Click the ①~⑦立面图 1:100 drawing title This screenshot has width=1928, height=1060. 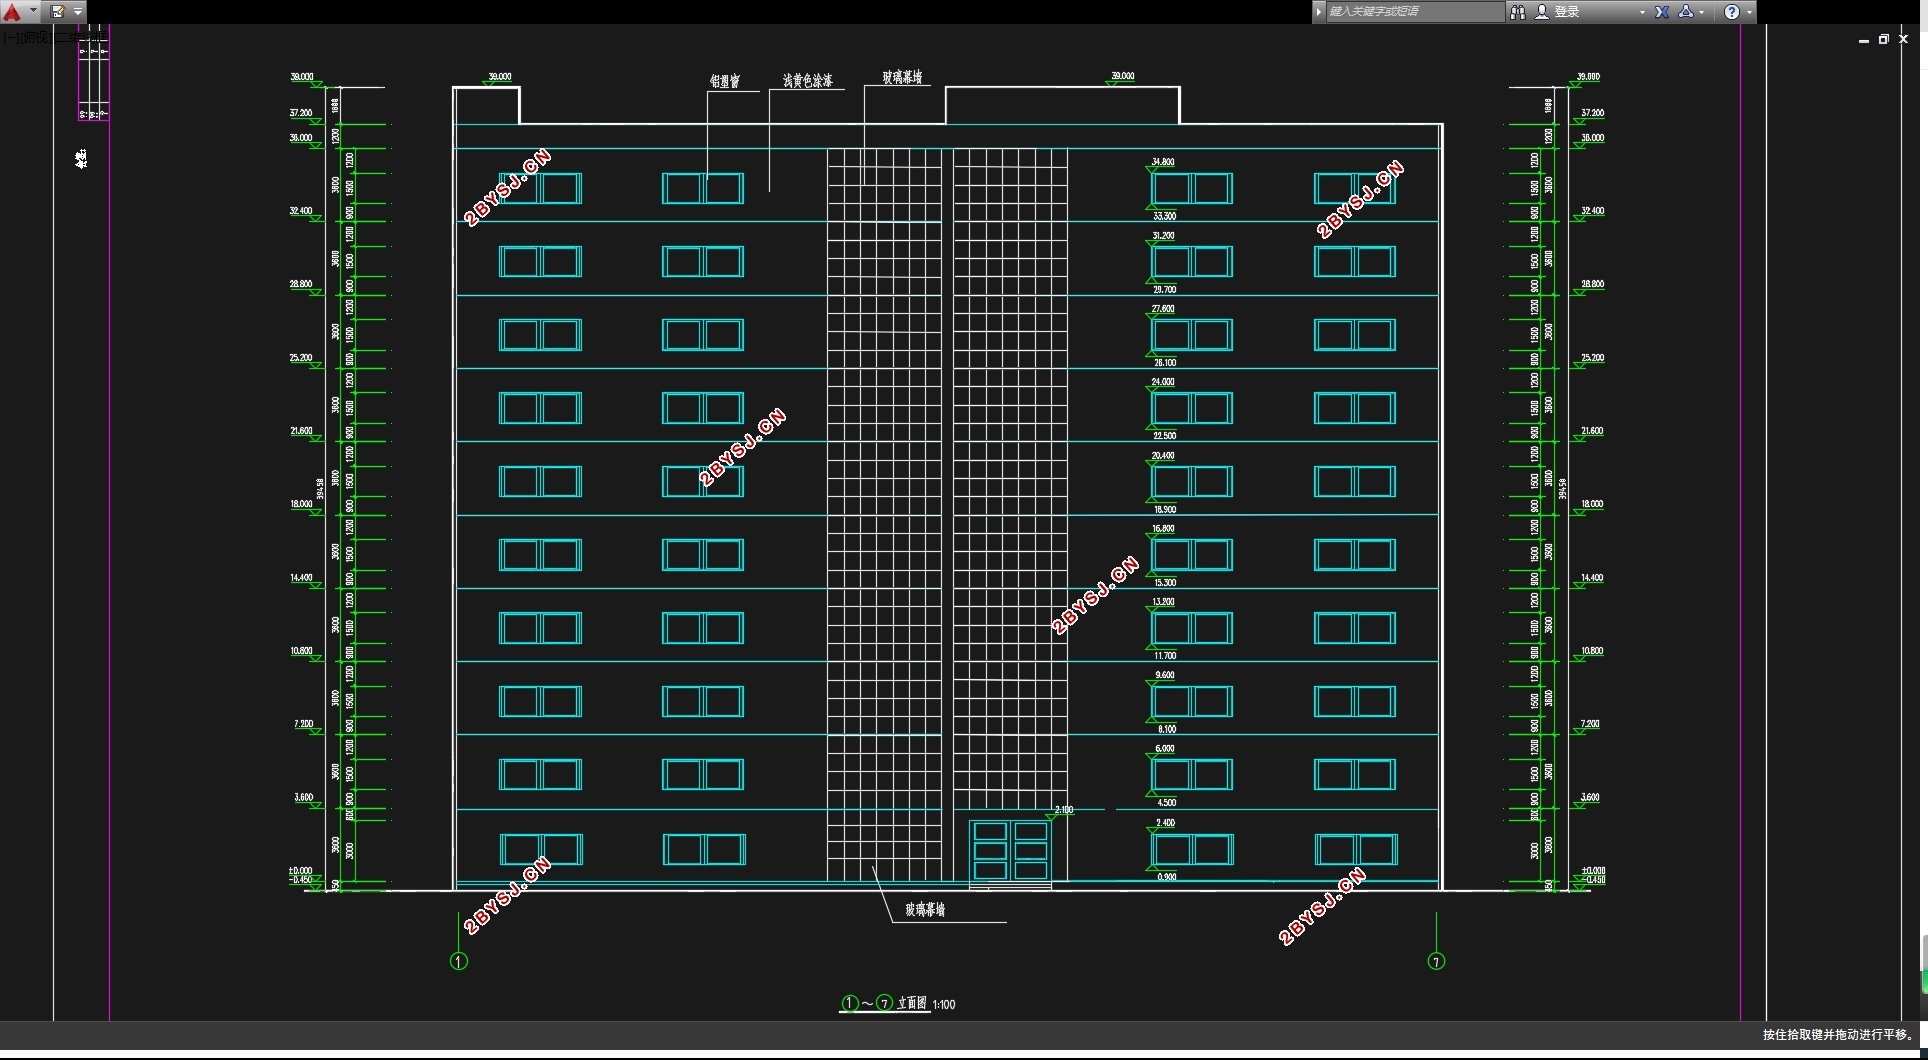tap(898, 1004)
